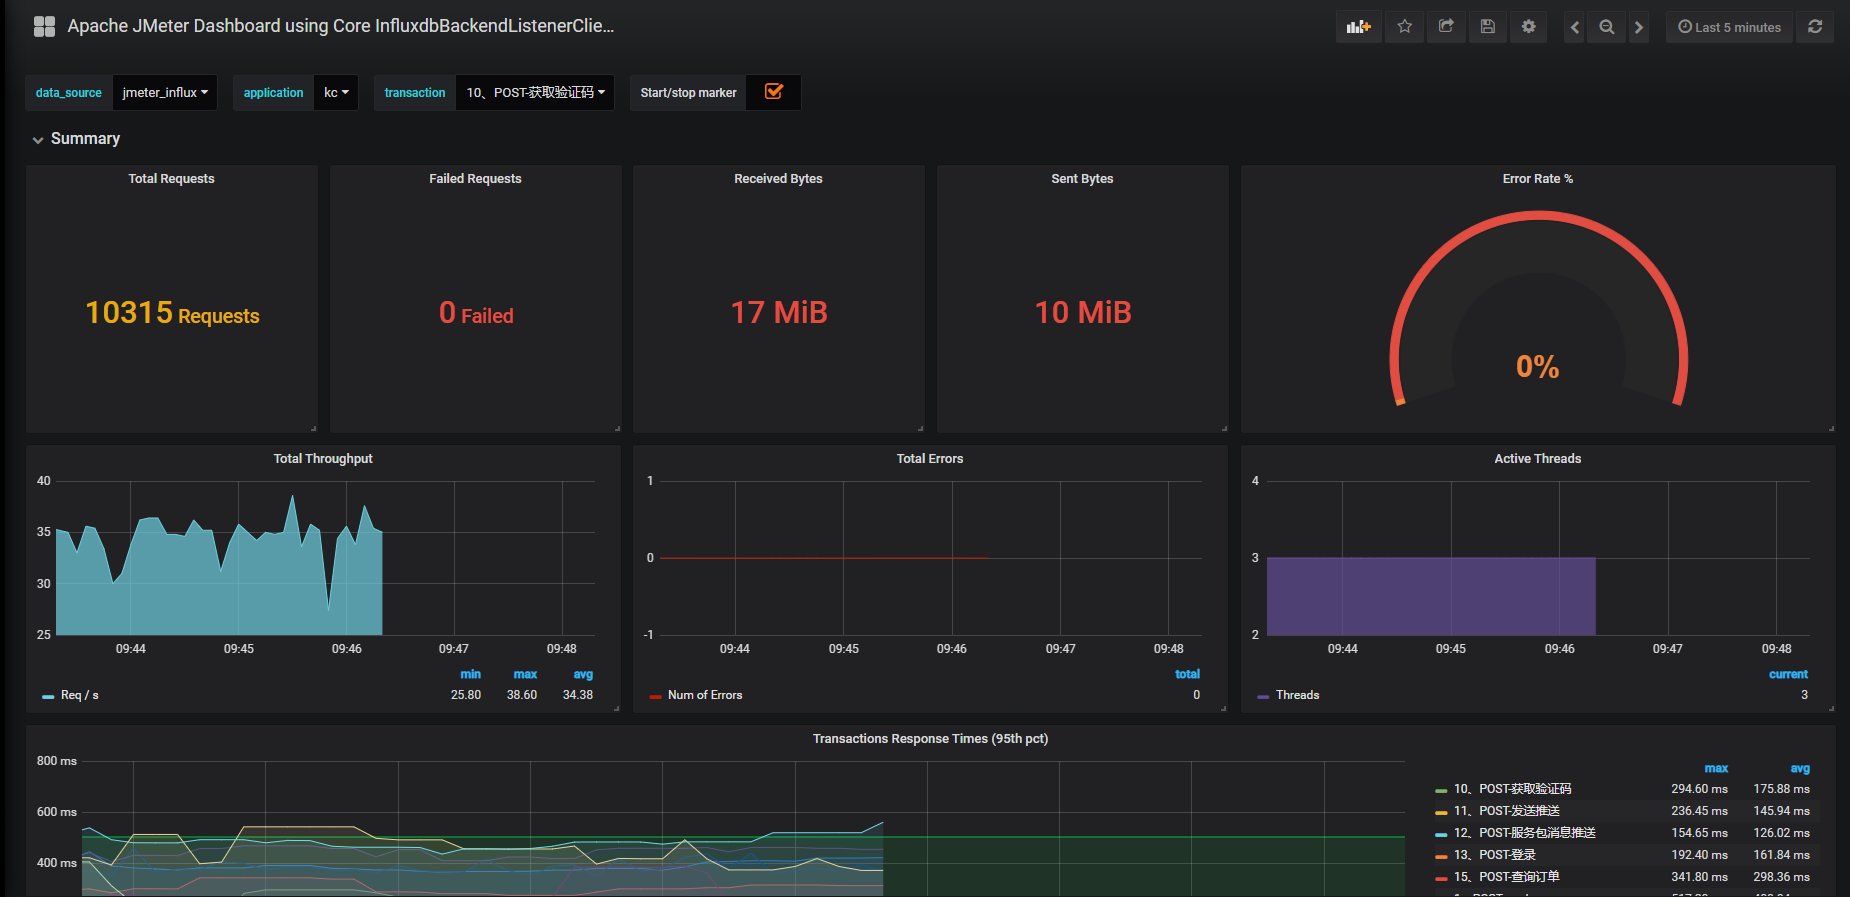
Task: Click the Add panel icon
Action: [1358, 27]
